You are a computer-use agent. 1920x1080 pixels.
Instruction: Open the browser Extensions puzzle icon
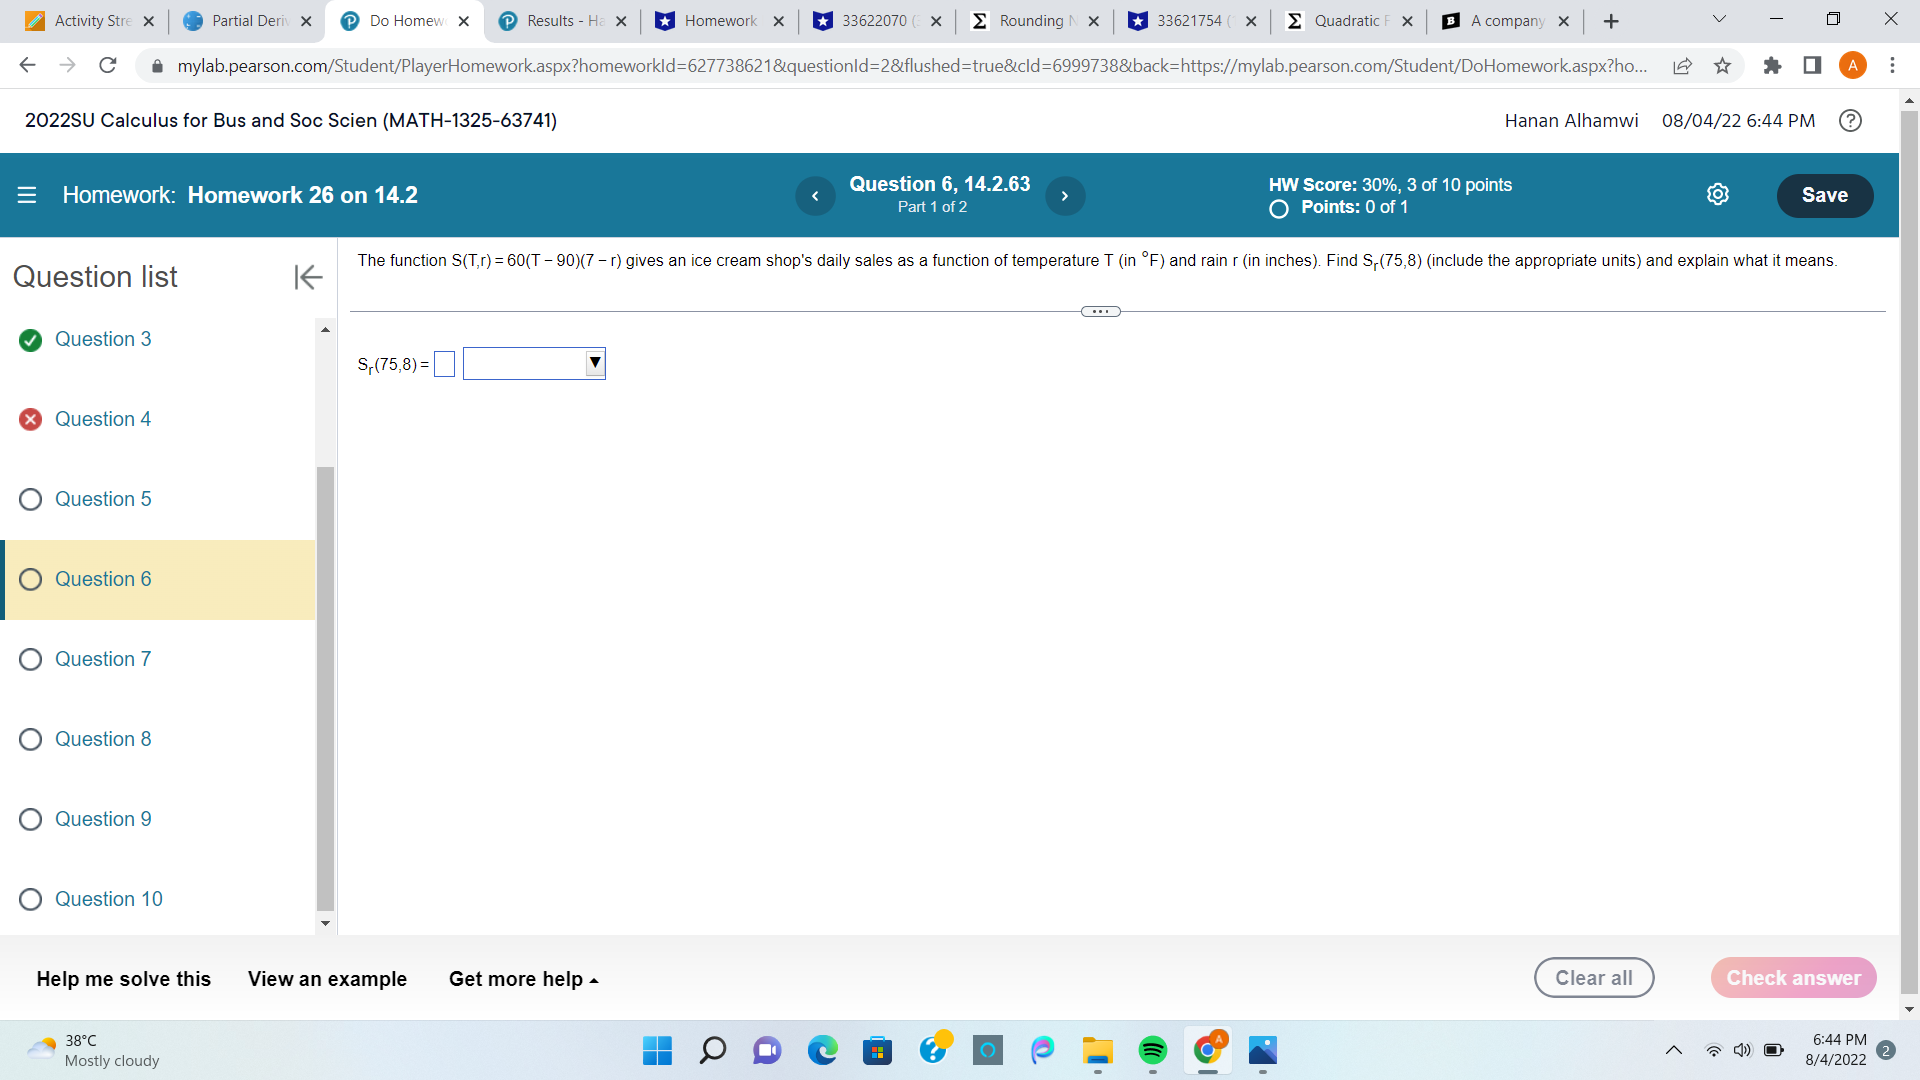(x=1772, y=66)
